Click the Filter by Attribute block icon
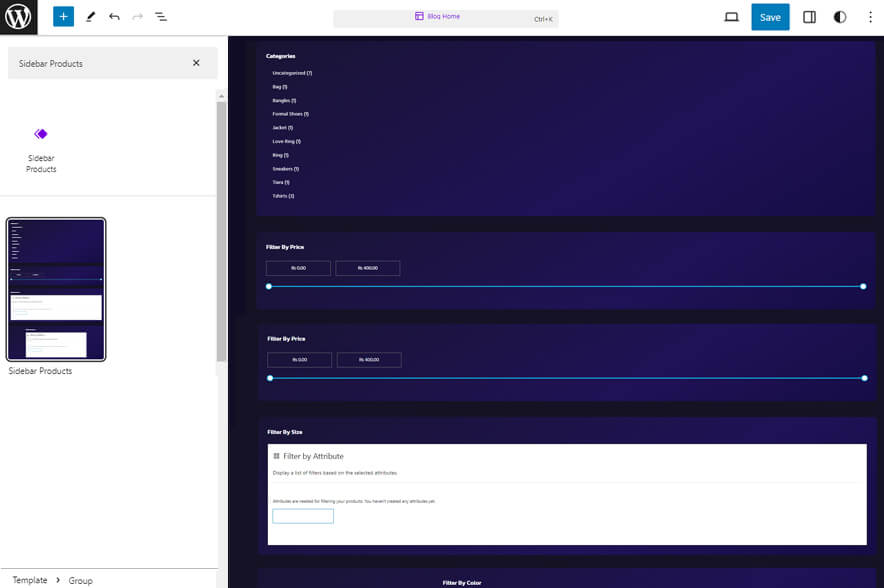Screen dimensions: 884x588 tap(276, 456)
